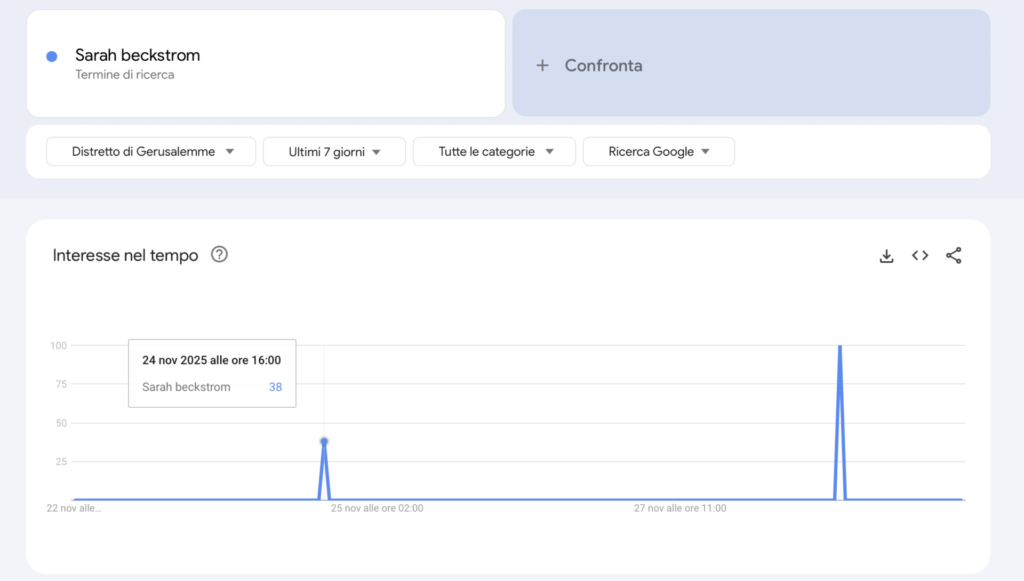Click the highlighted data point at value 38

[324, 441]
